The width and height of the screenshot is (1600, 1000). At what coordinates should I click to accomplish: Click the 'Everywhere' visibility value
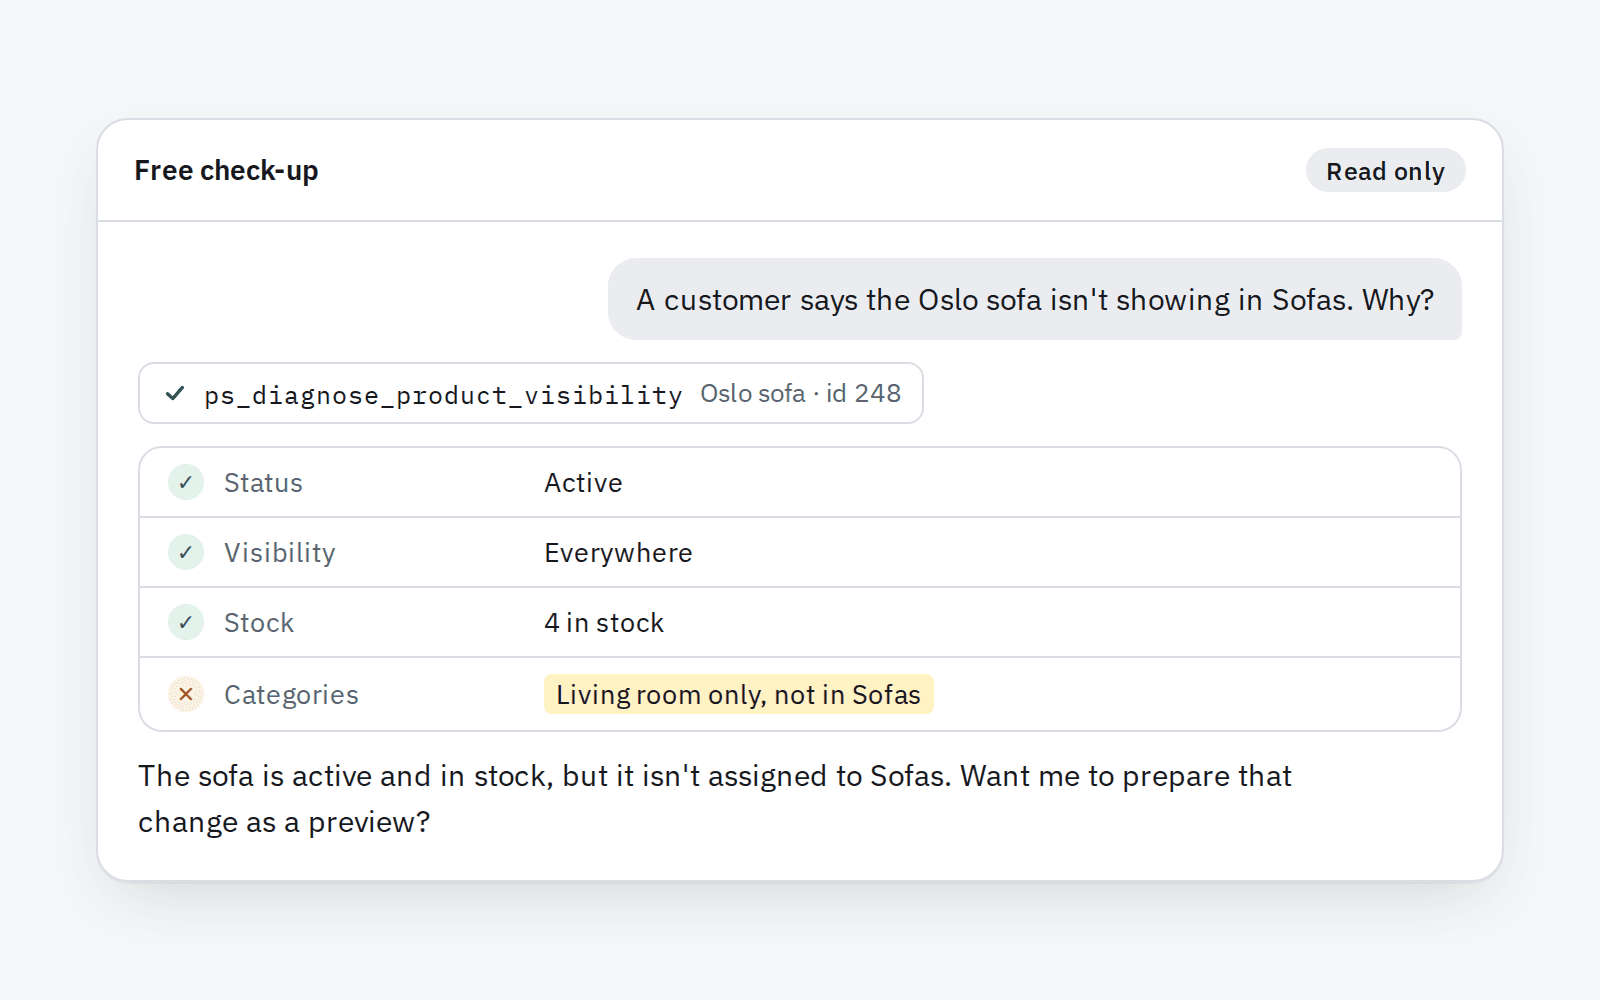618,553
